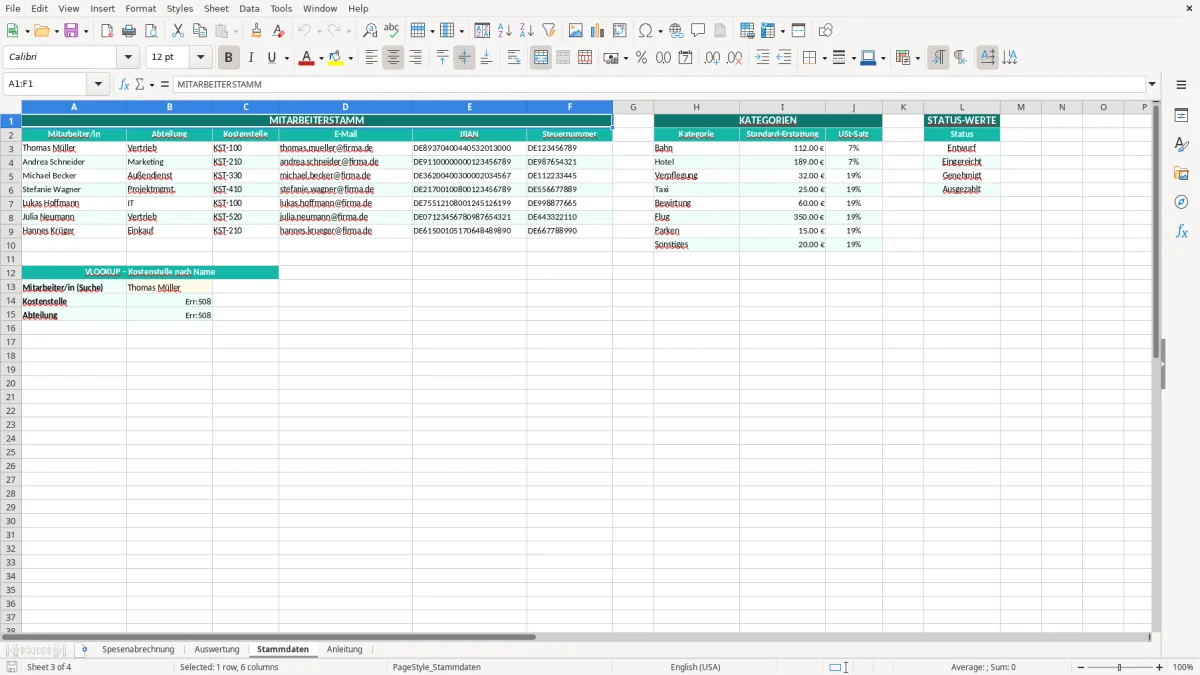Open Print Preview from the toolbar
The image size is (1200, 675).
click(x=150, y=31)
